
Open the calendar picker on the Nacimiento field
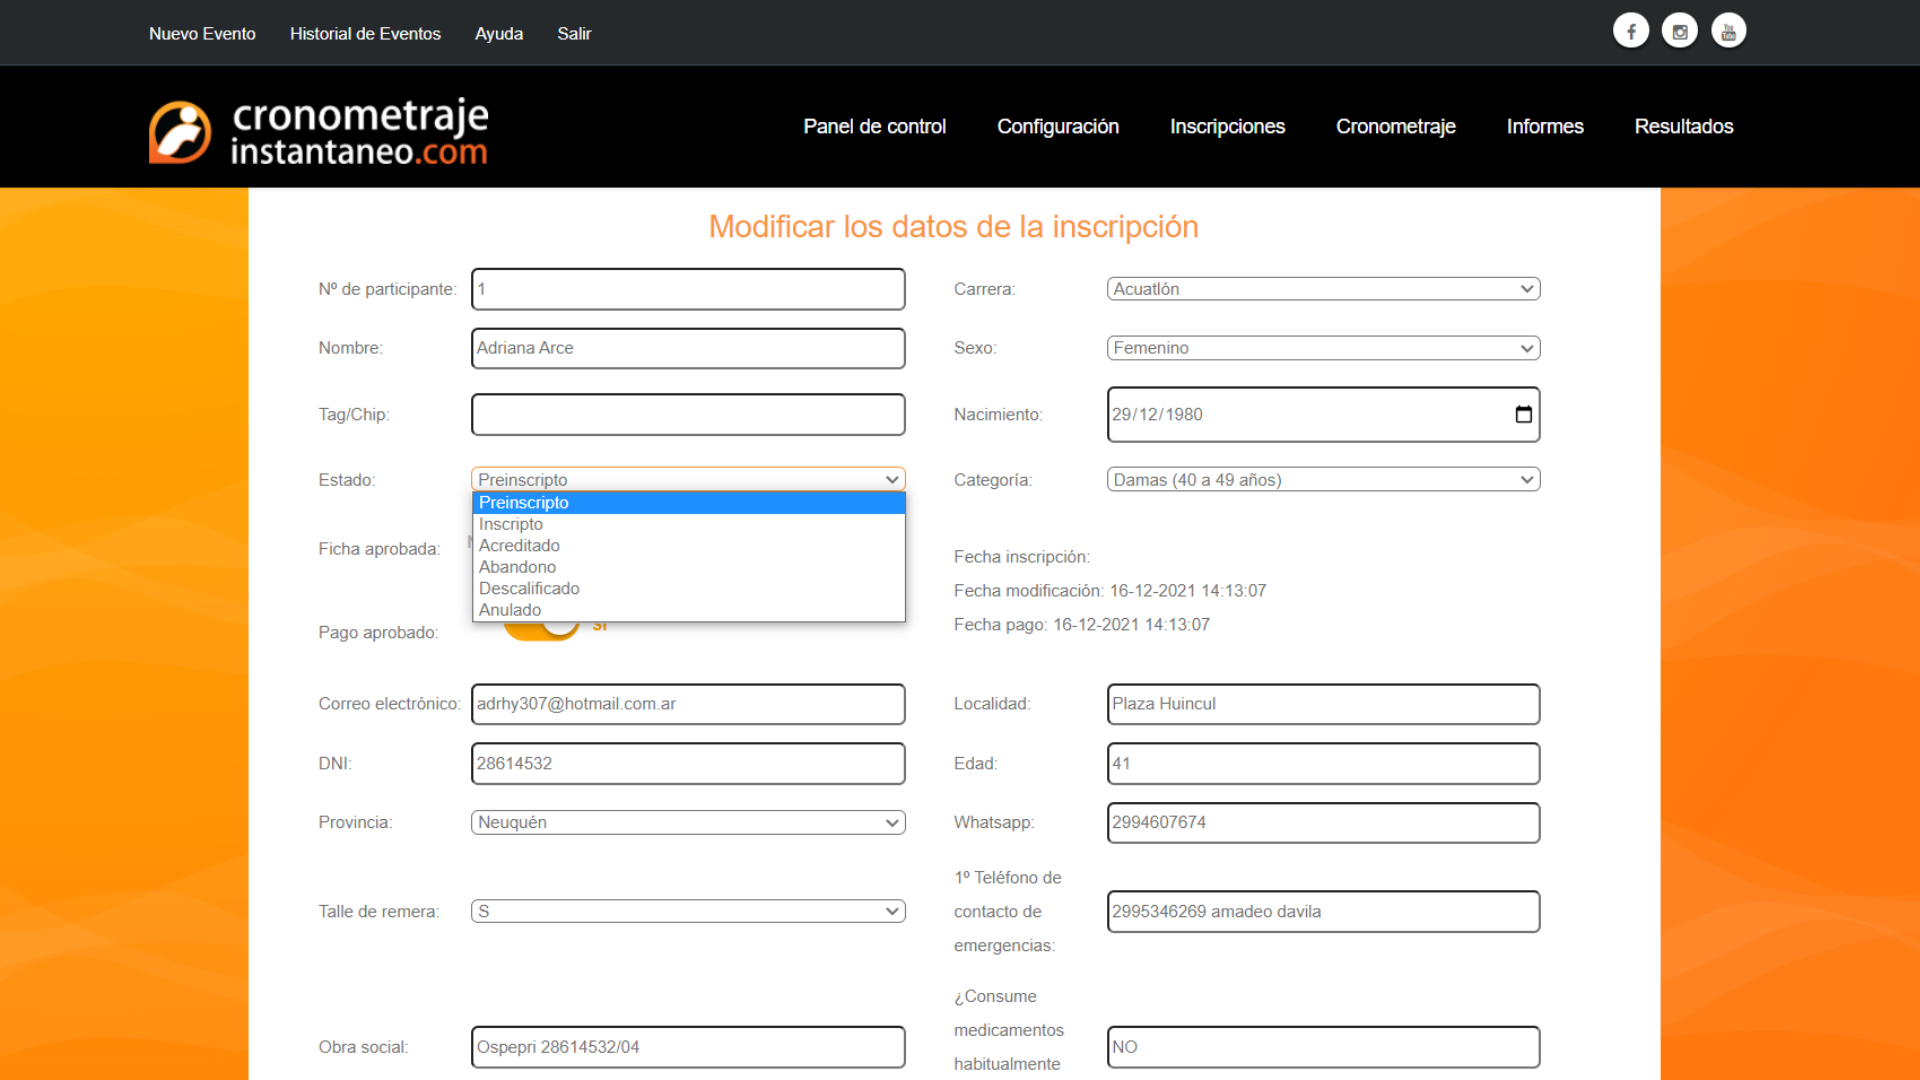[1522, 414]
